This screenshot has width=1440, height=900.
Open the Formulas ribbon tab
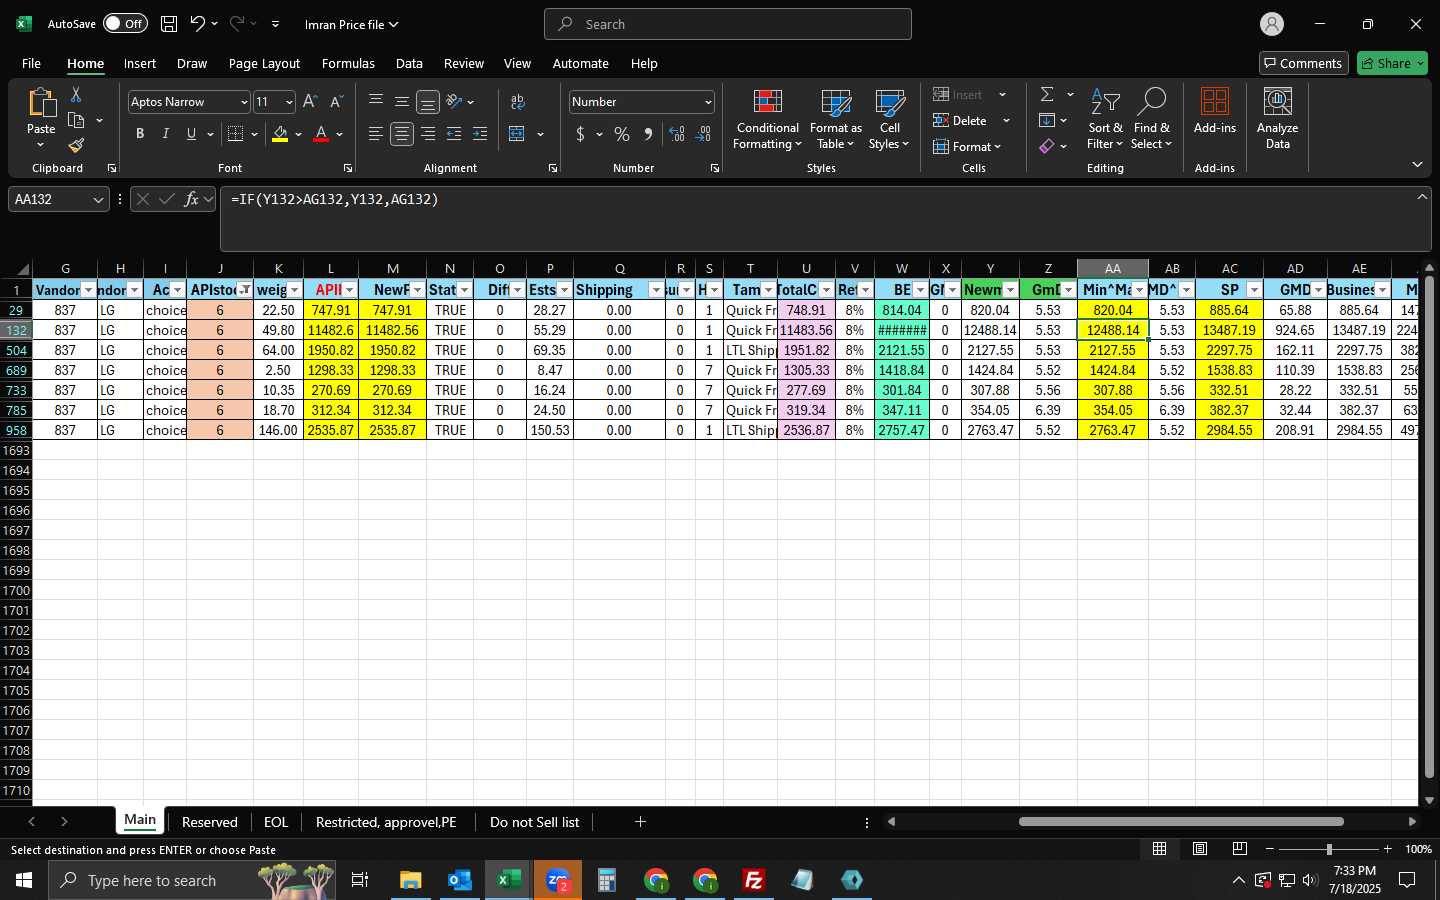click(348, 63)
